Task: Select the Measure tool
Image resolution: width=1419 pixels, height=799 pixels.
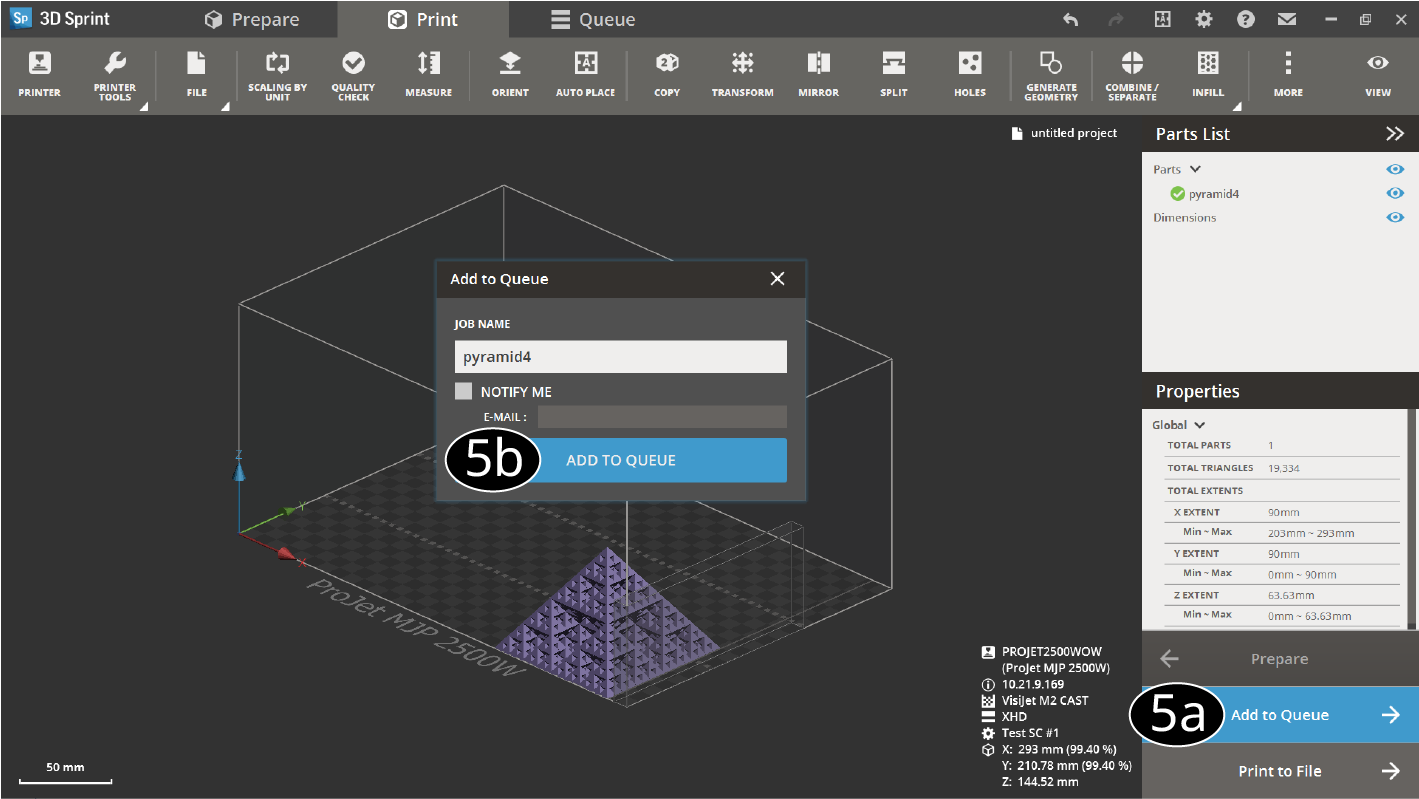Action: coord(428,73)
